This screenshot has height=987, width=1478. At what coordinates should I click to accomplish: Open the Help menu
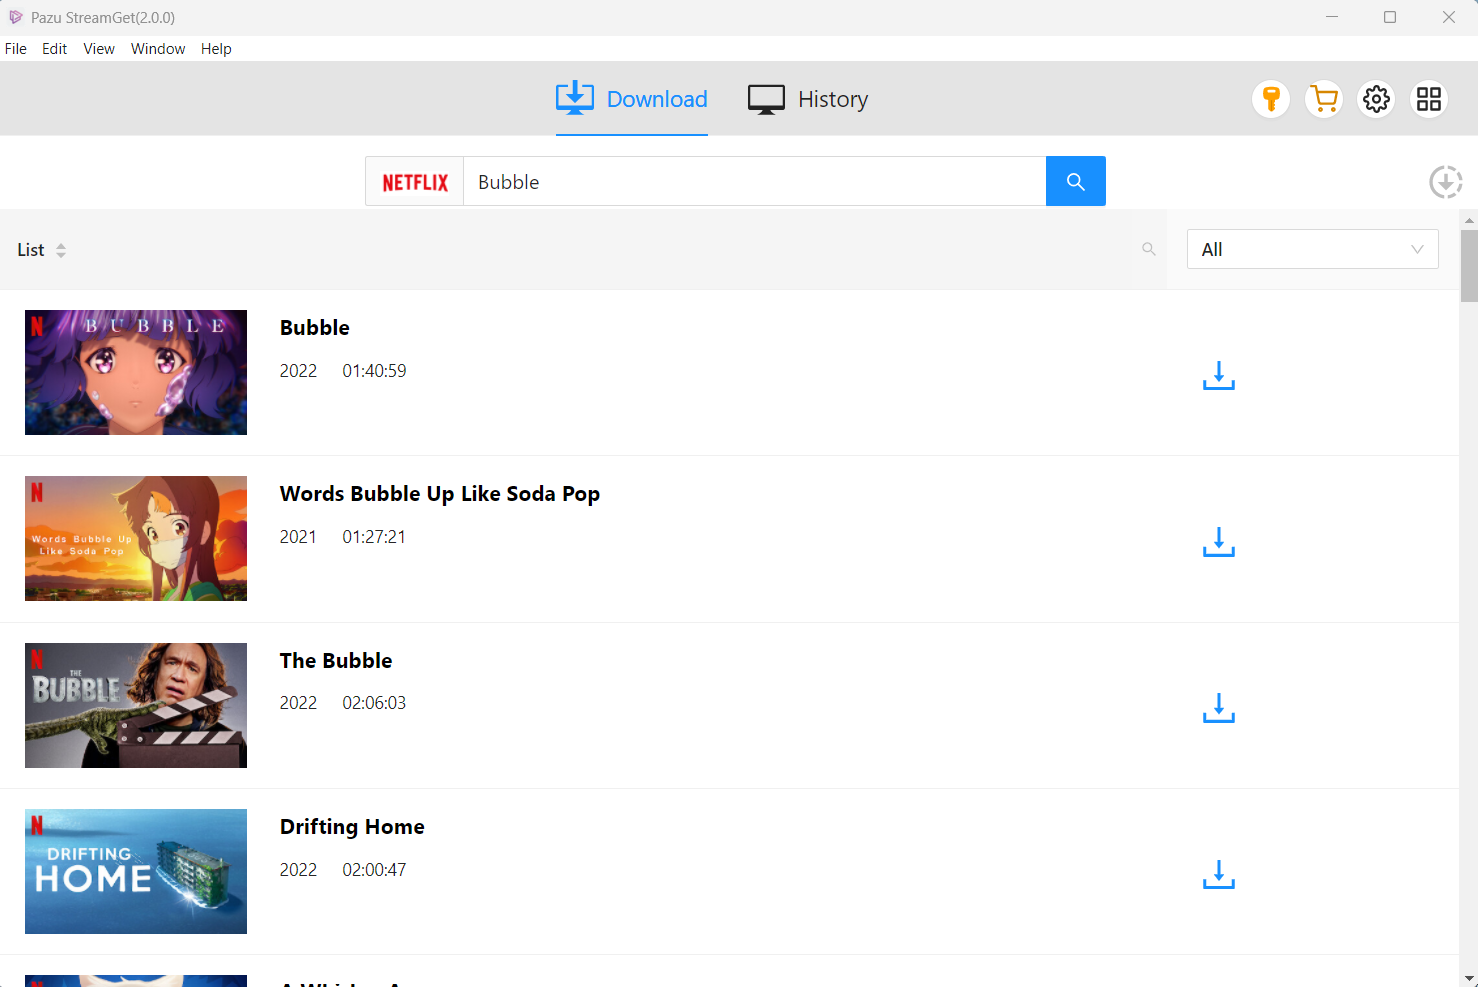coord(216,49)
